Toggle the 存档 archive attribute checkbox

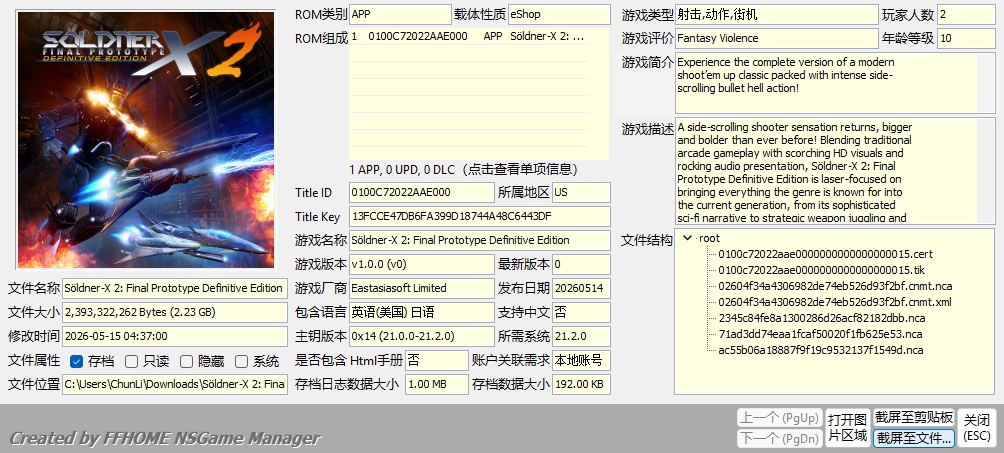tap(76, 361)
